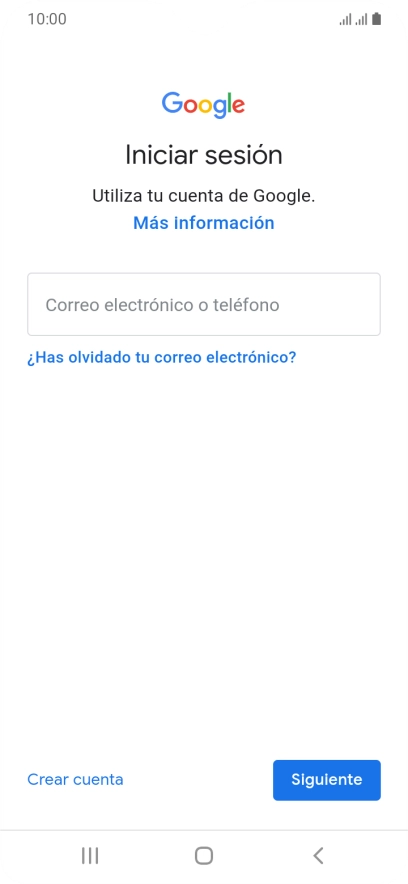The height and width of the screenshot is (884, 408).
Task: Tap the battery icon in status bar
Action: tap(376, 19)
